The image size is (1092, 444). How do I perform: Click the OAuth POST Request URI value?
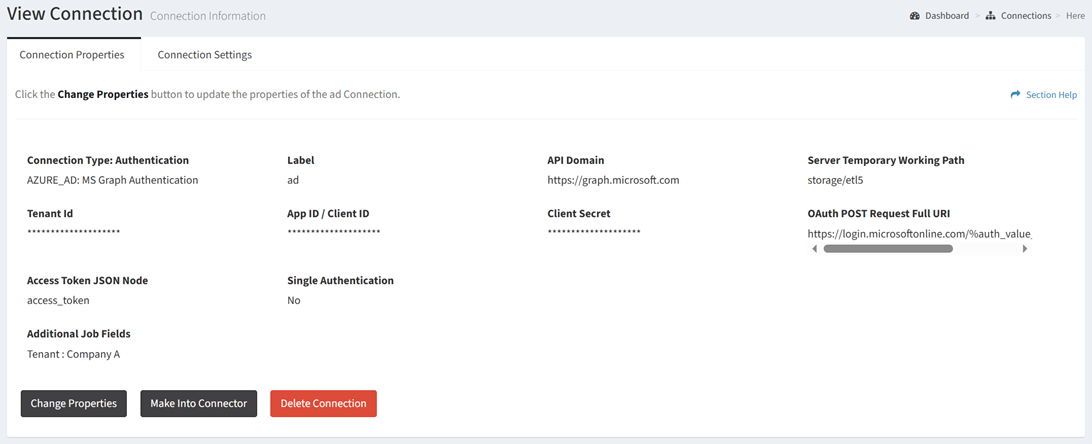tap(918, 234)
